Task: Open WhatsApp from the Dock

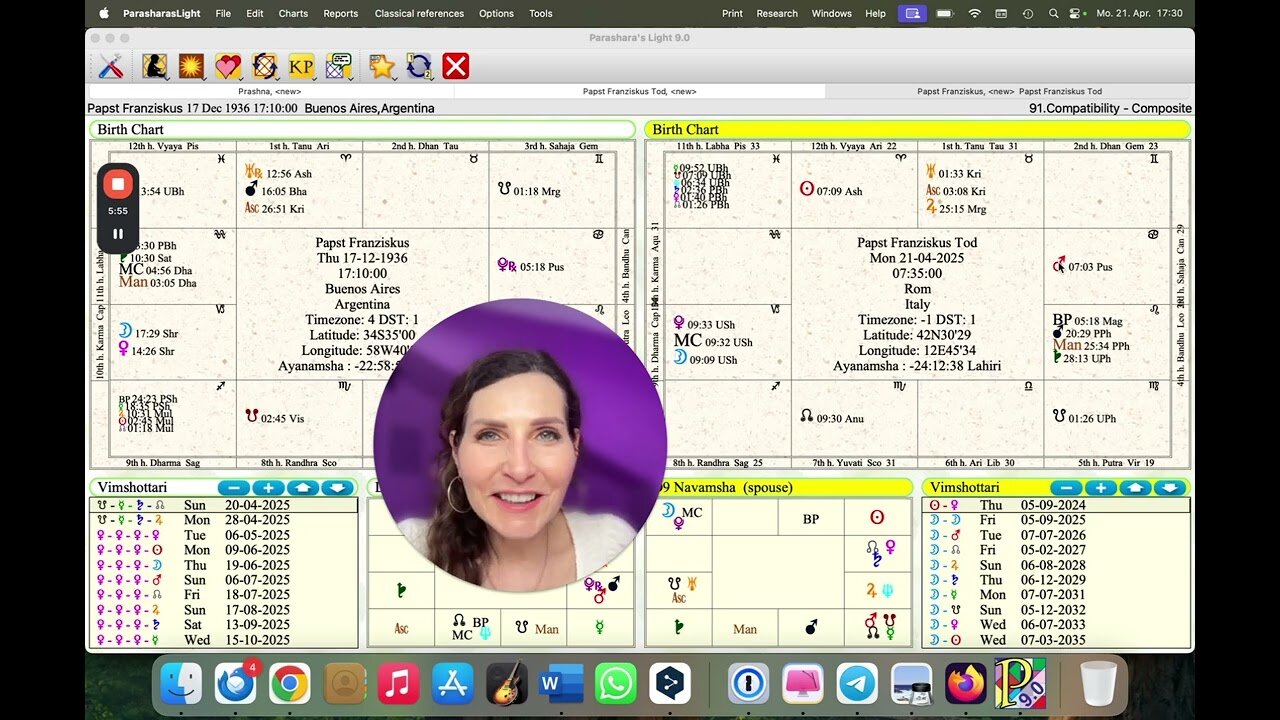Action: click(x=615, y=684)
